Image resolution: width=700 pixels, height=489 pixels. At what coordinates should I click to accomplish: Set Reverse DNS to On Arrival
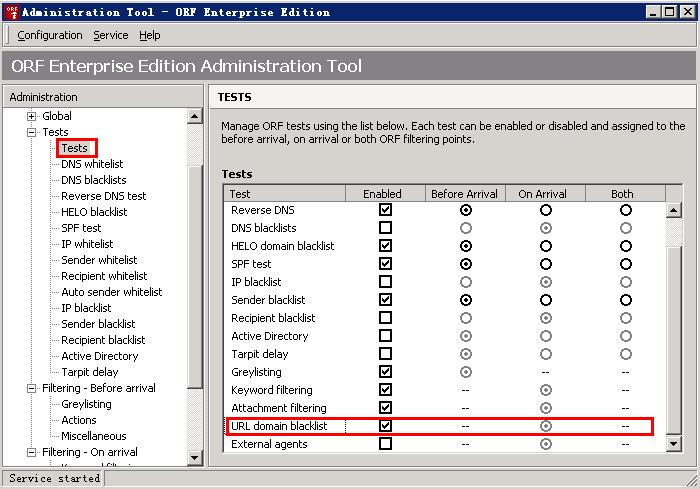[546, 210]
